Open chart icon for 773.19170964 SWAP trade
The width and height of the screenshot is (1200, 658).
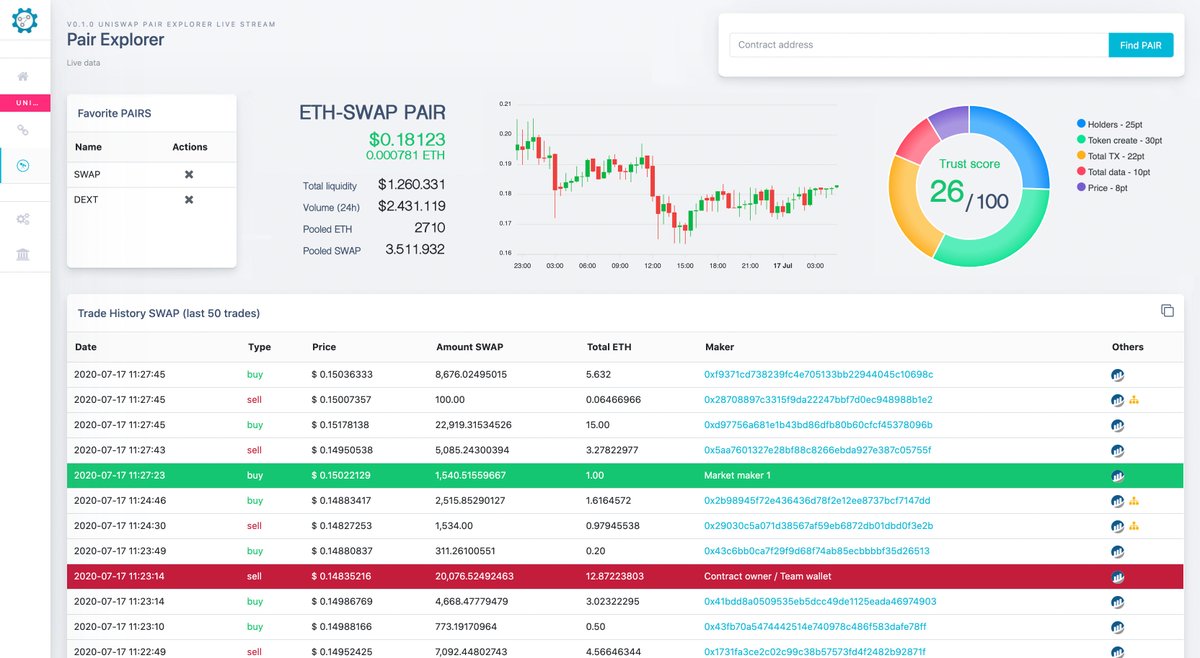point(1118,627)
